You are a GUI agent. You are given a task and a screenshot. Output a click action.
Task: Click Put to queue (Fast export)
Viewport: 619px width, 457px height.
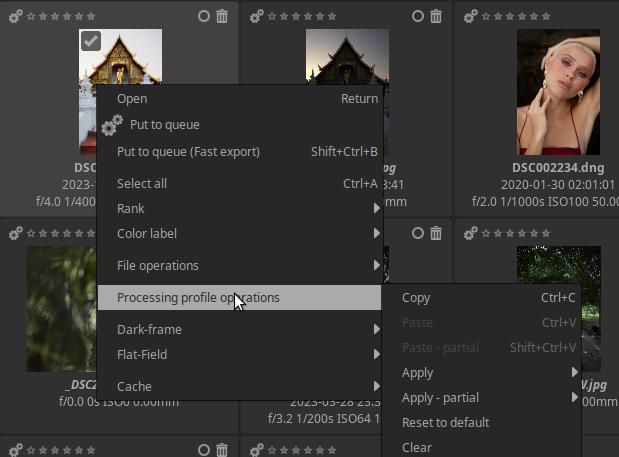(188, 151)
